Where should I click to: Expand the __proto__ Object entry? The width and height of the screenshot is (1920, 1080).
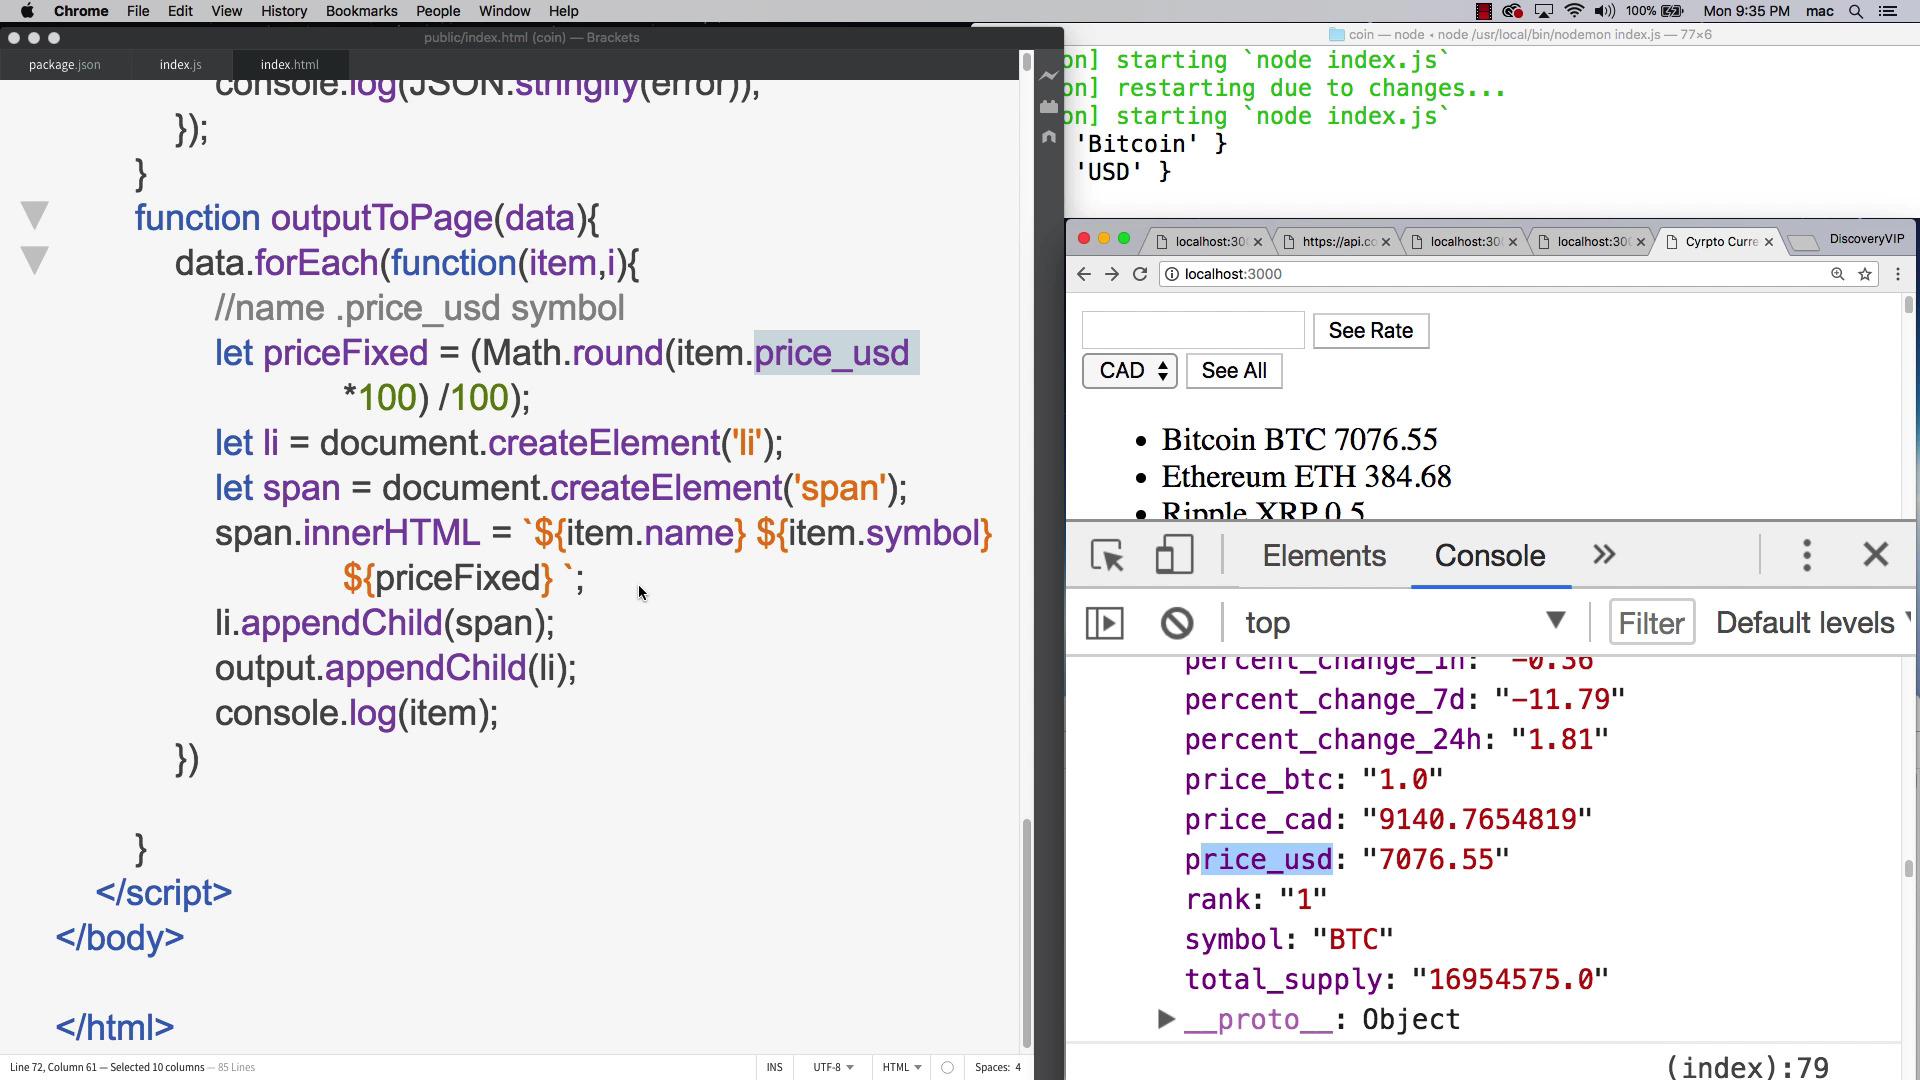[x=1166, y=1019]
